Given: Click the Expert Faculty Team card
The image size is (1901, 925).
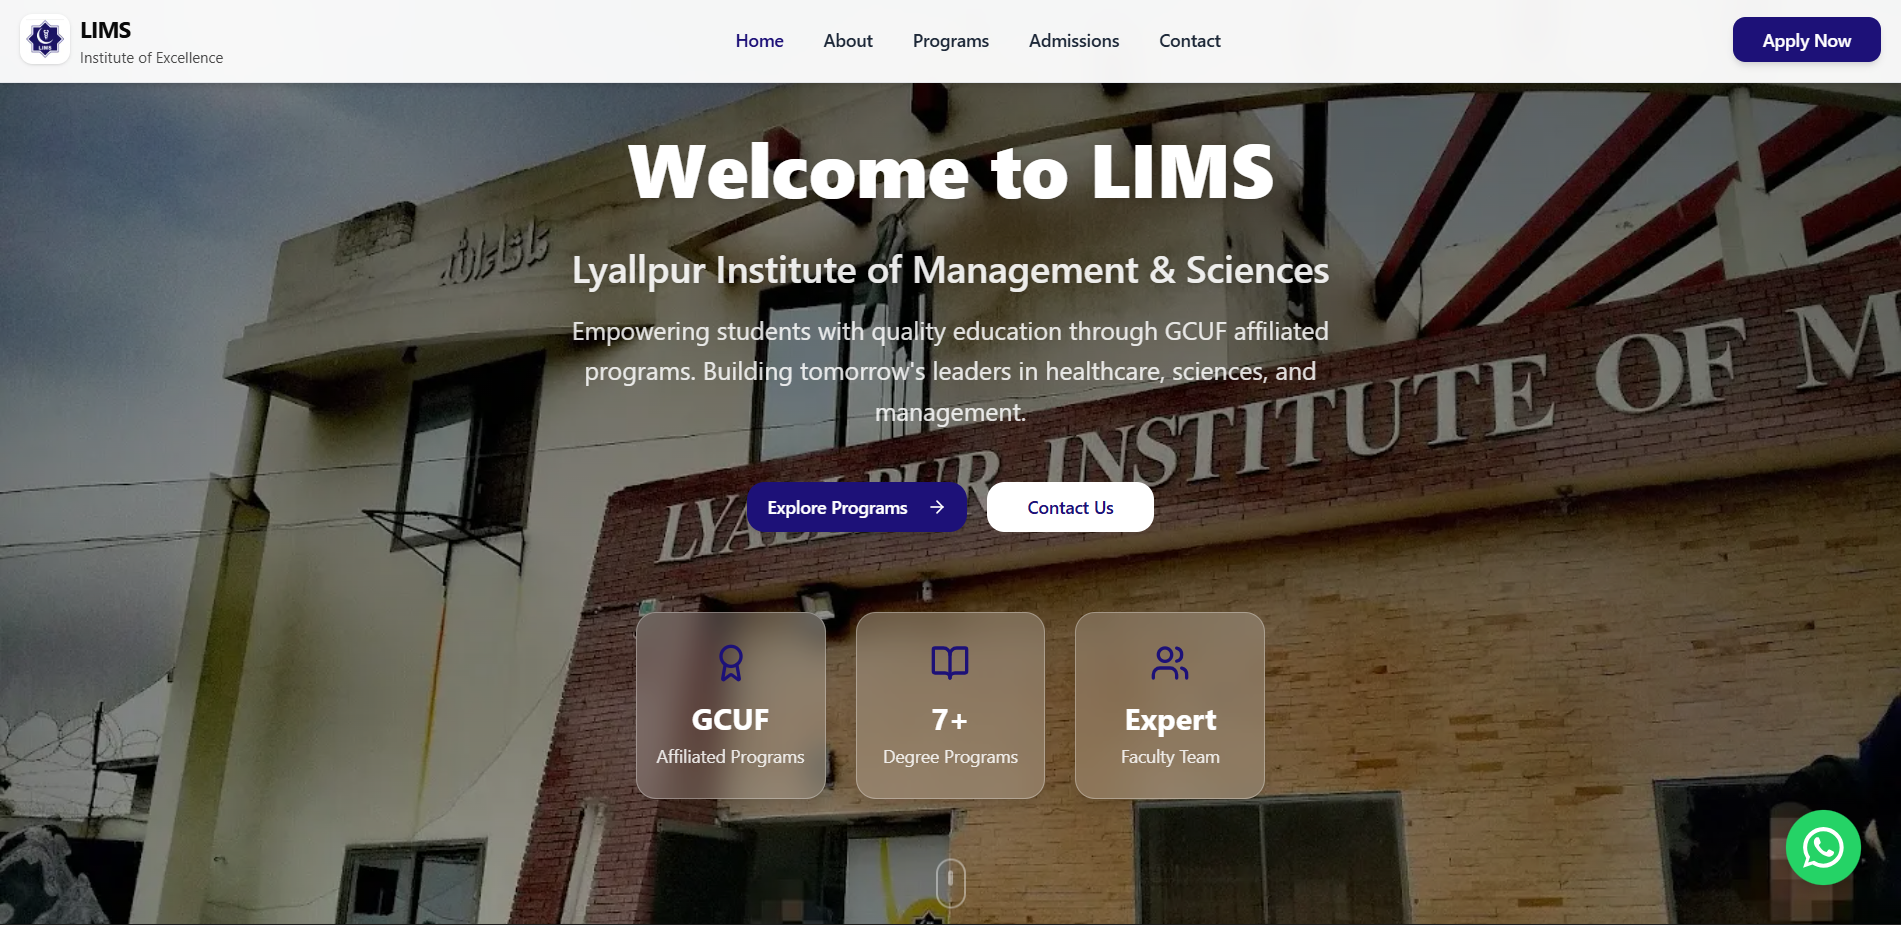Looking at the screenshot, I should pyautogui.click(x=1169, y=705).
